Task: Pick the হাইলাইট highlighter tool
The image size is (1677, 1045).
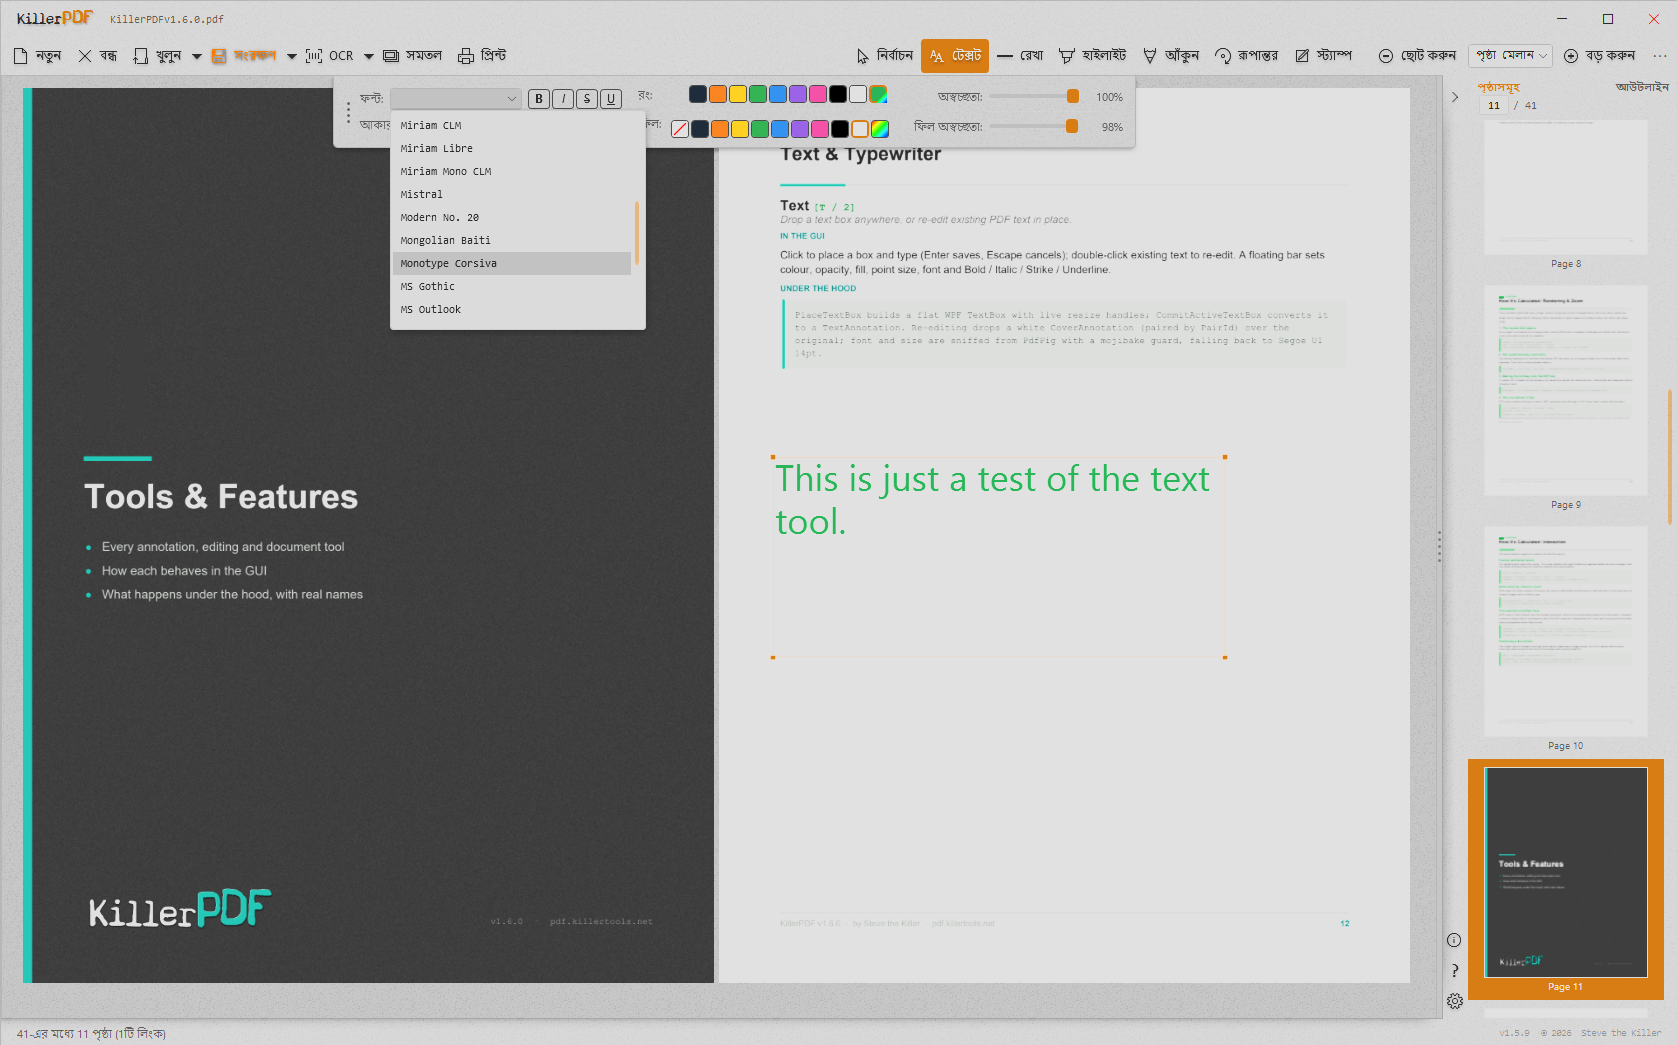Action: (x=1093, y=56)
